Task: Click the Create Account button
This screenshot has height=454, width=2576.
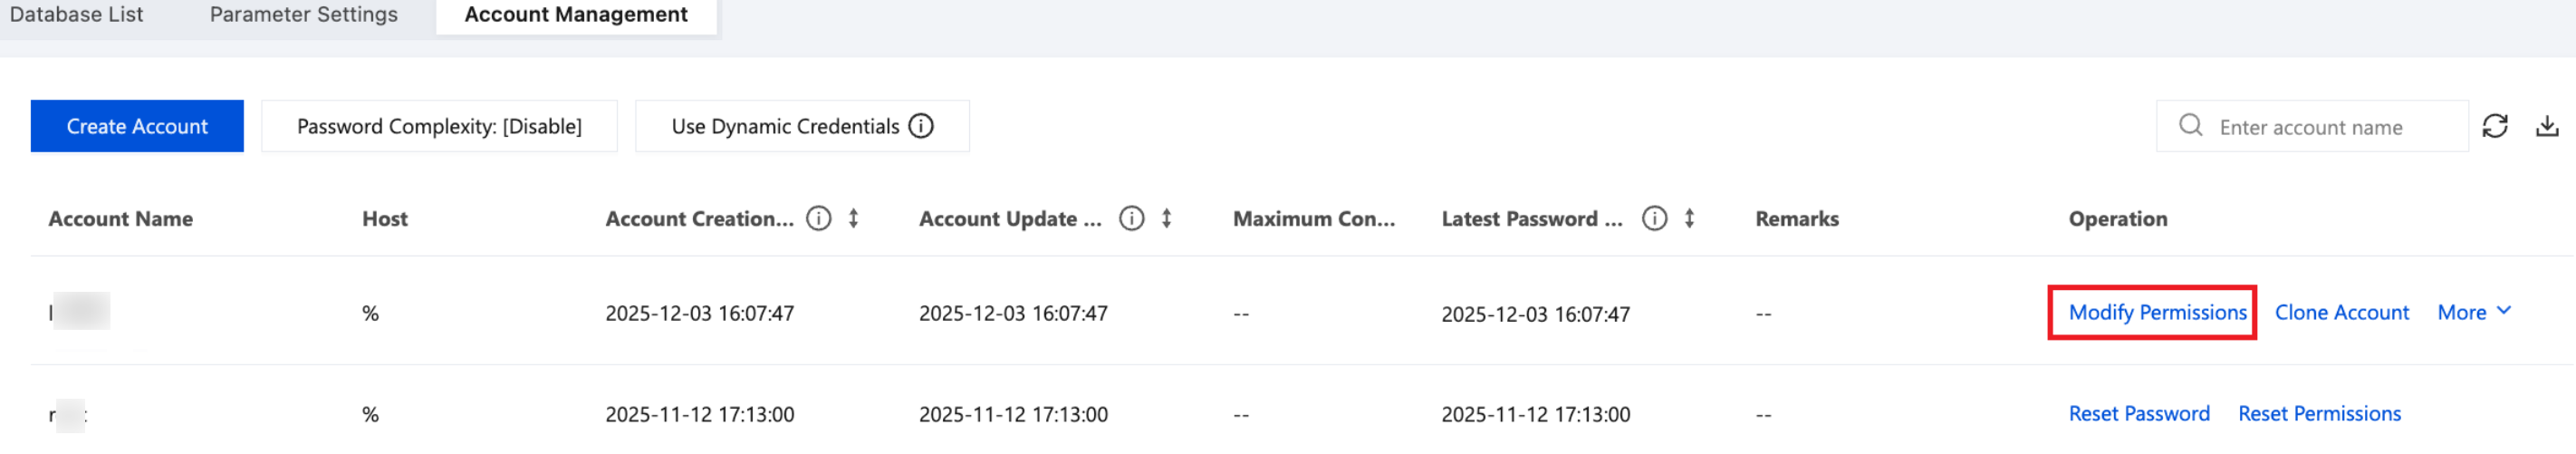Action: [137, 126]
